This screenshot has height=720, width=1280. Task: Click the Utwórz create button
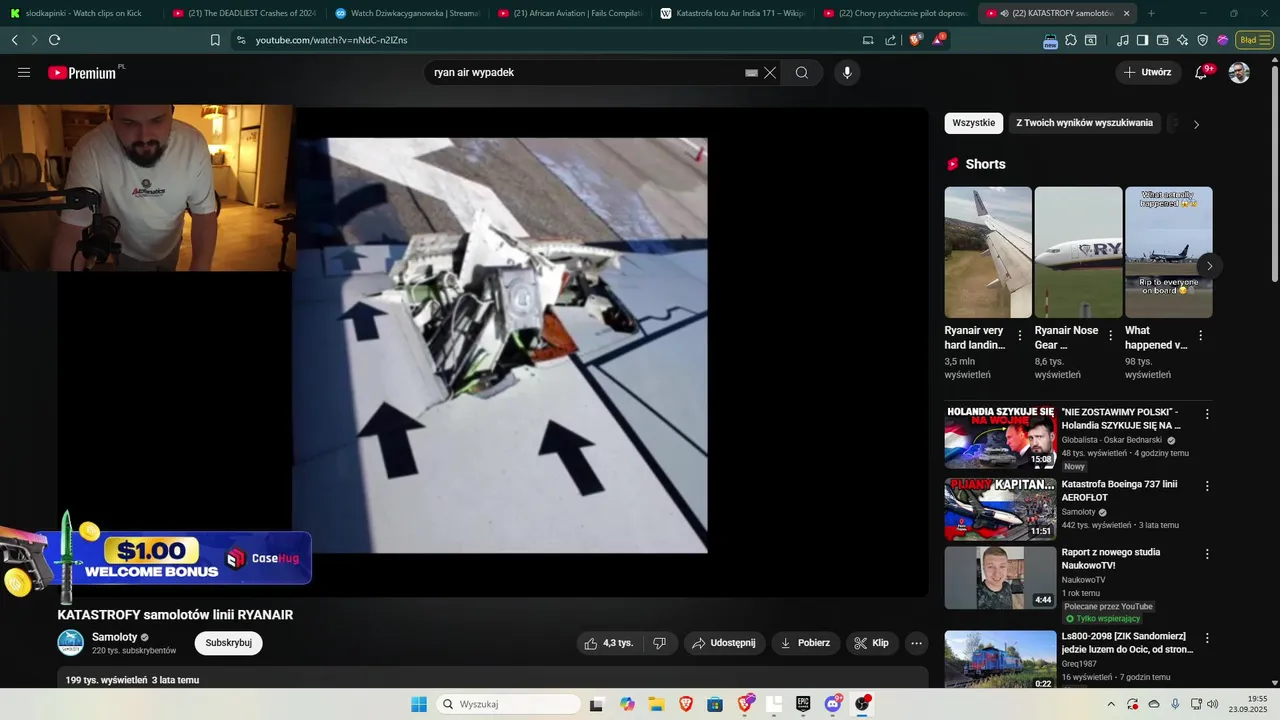click(x=1148, y=72)
